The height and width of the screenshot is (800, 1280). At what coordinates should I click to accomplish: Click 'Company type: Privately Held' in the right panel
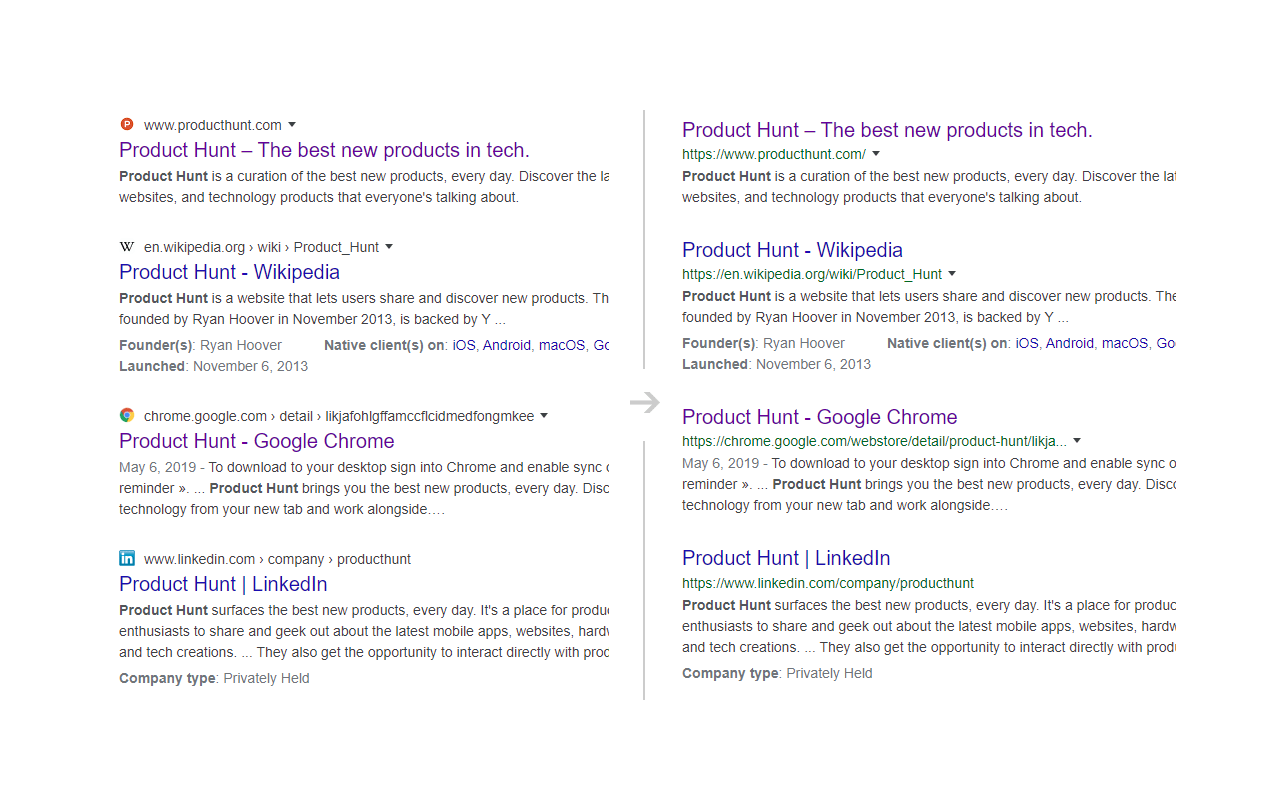(x=777, y=673)
